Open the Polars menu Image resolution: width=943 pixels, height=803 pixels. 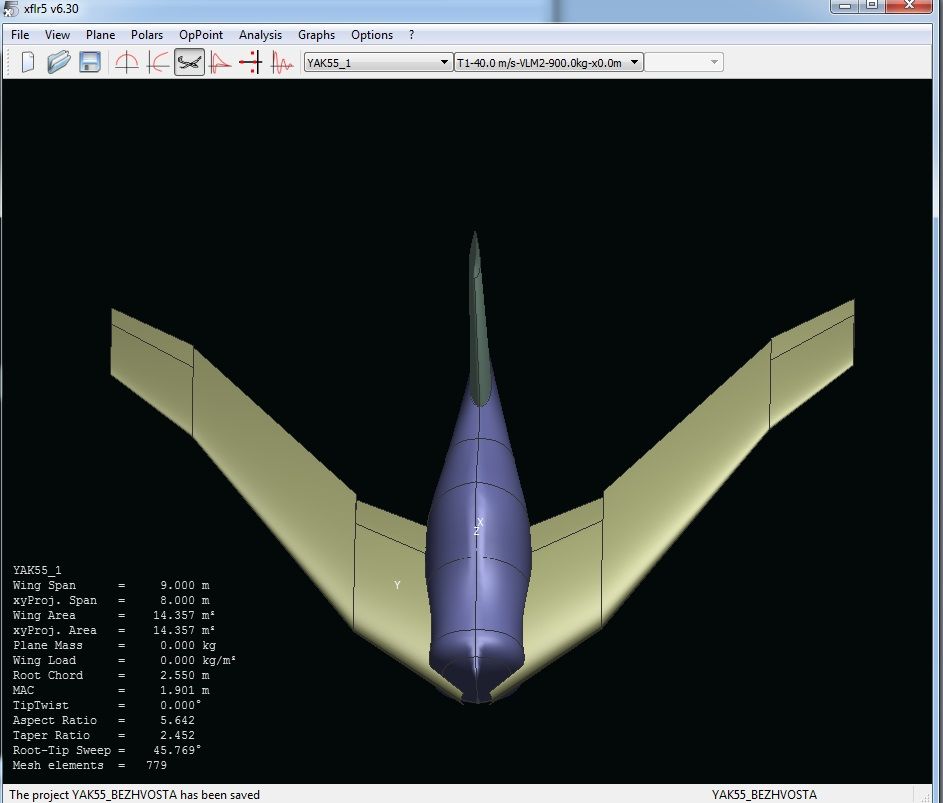147,35
